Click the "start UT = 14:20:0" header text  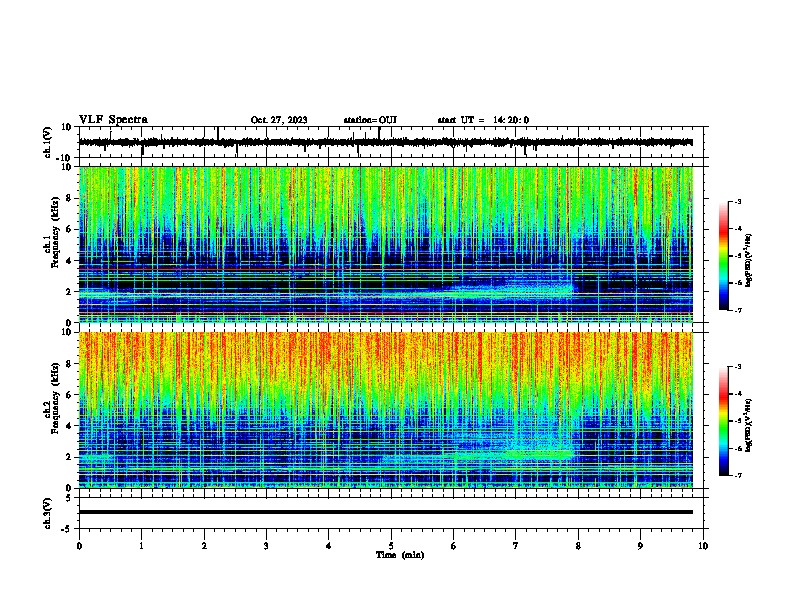(483, 120)
